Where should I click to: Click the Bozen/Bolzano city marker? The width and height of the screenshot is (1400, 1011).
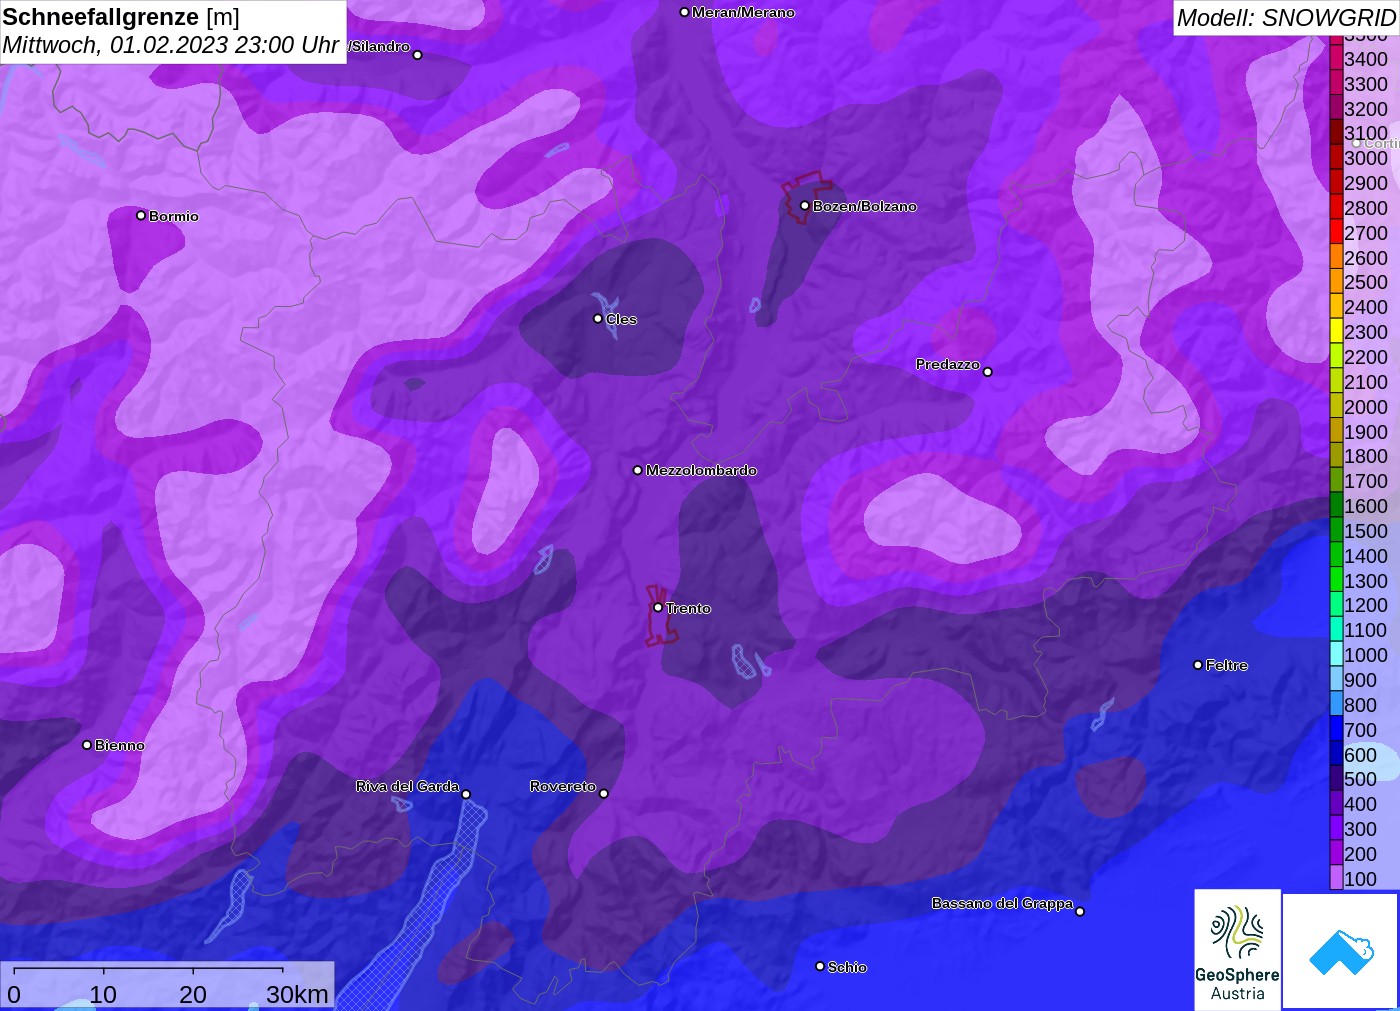(804, 206)
